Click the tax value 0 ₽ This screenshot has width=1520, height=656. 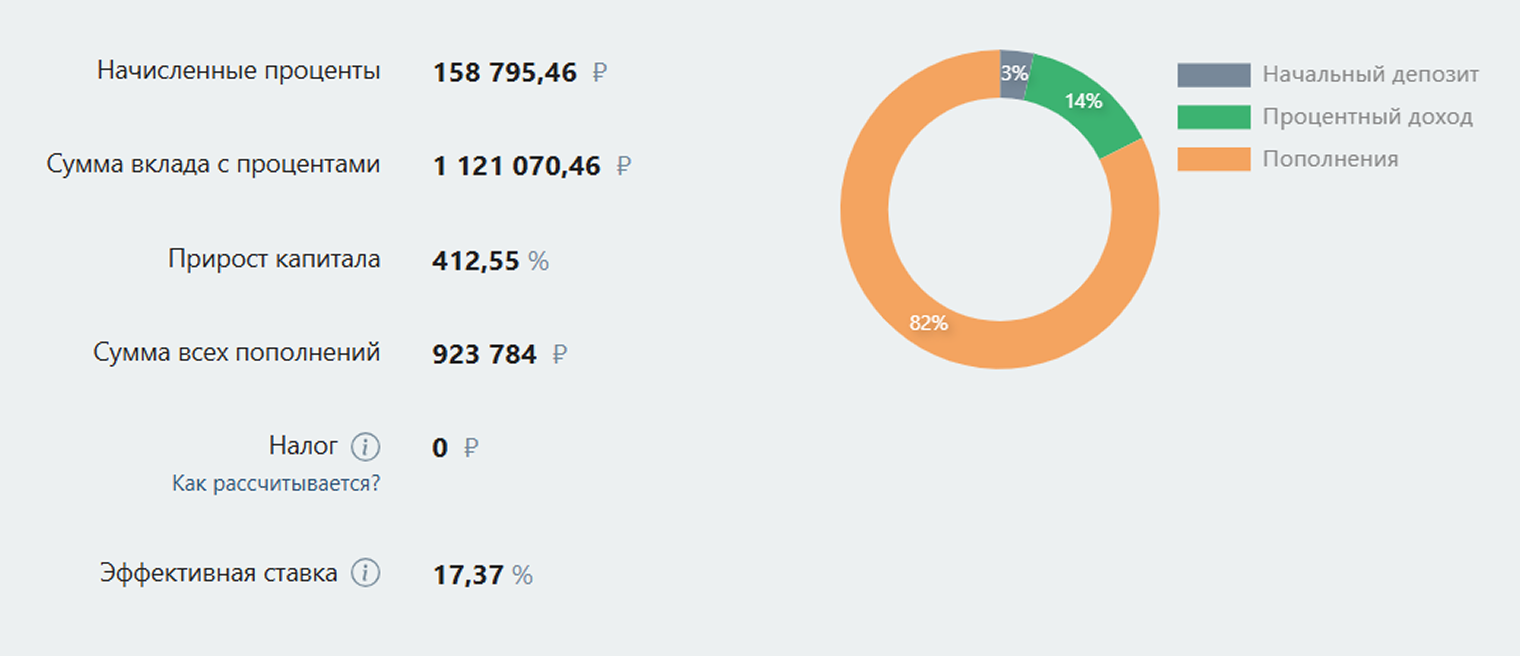455,448
